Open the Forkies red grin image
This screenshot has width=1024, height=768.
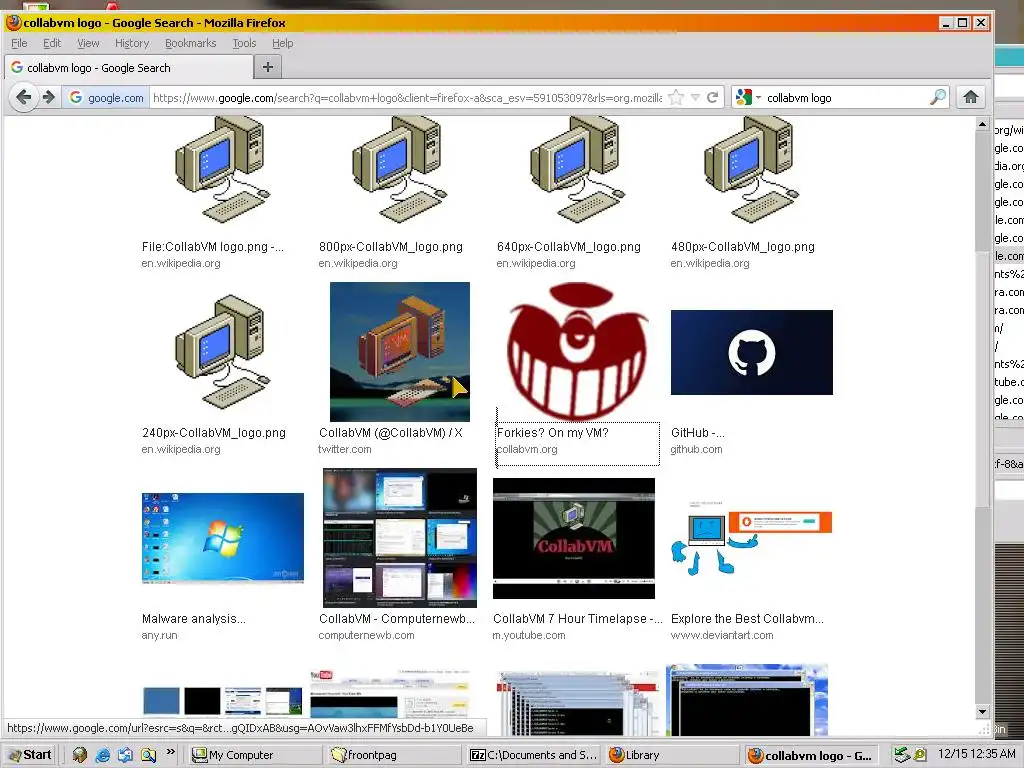(x=577, y=351)
